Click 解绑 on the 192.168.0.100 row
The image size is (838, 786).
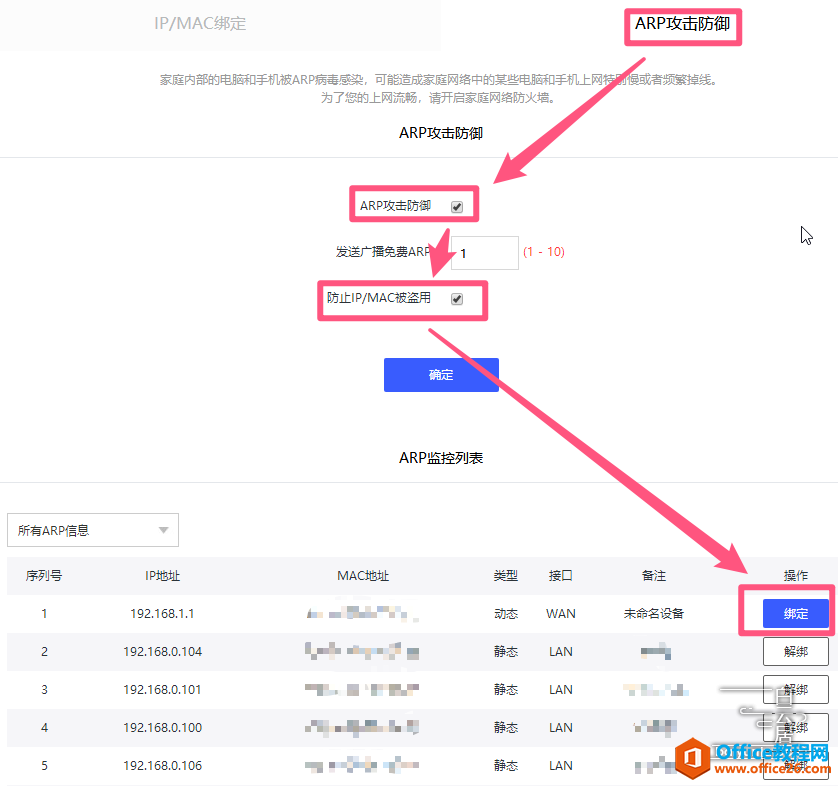coord(795,727)
